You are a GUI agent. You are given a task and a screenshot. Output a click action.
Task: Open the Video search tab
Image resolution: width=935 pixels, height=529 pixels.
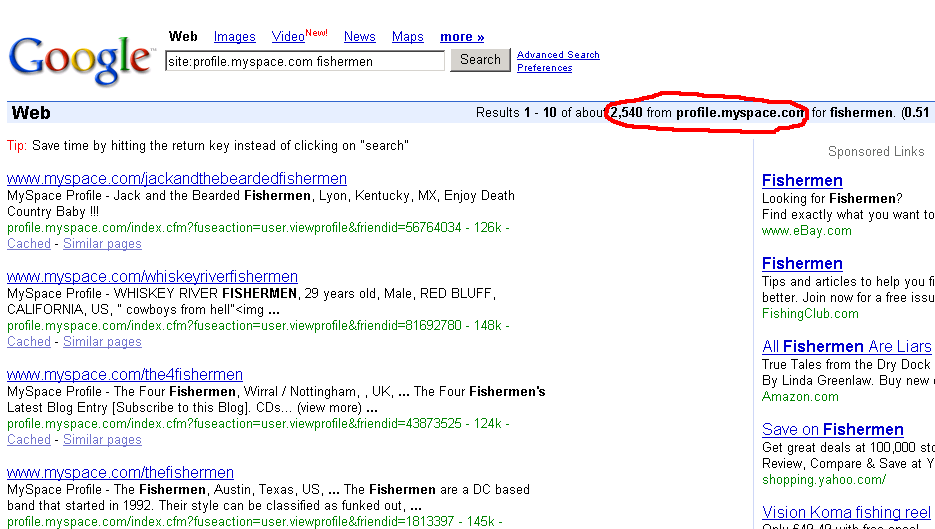[288, 37]
